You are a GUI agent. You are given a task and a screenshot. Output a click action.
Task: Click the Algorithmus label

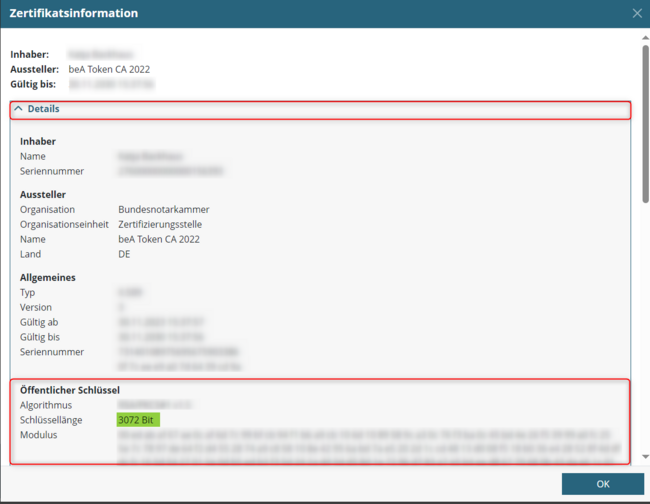pos(48,405)
